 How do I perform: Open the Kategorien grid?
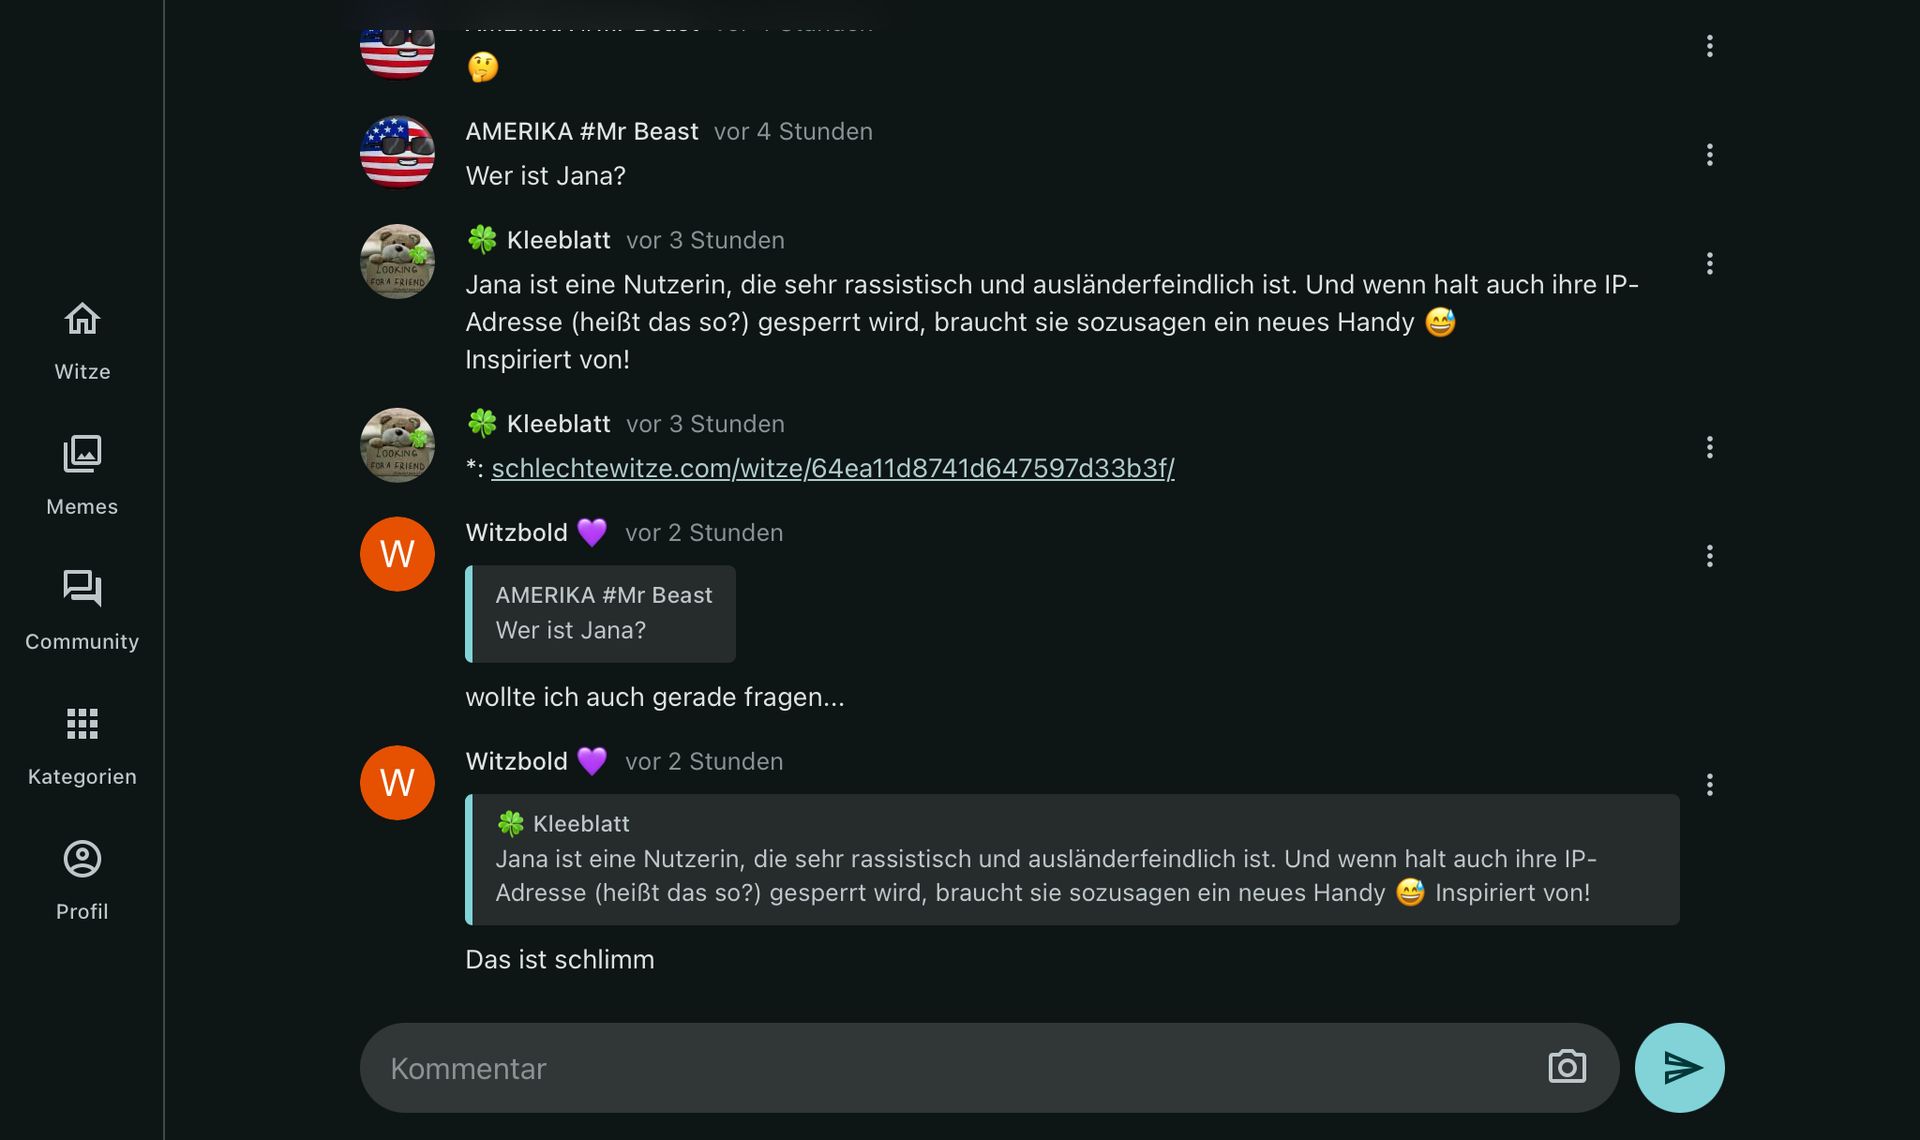(82, 746)
